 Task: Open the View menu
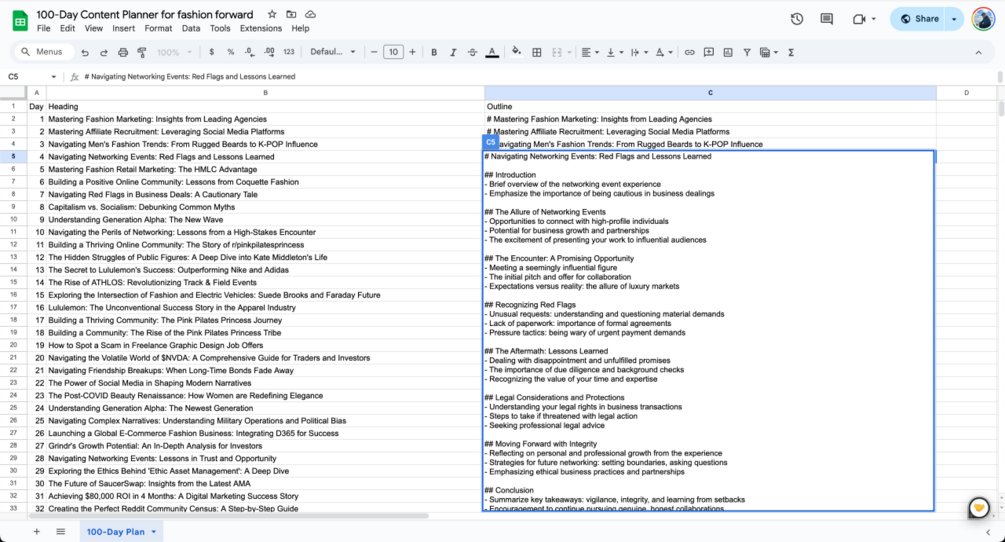[94, 28]
